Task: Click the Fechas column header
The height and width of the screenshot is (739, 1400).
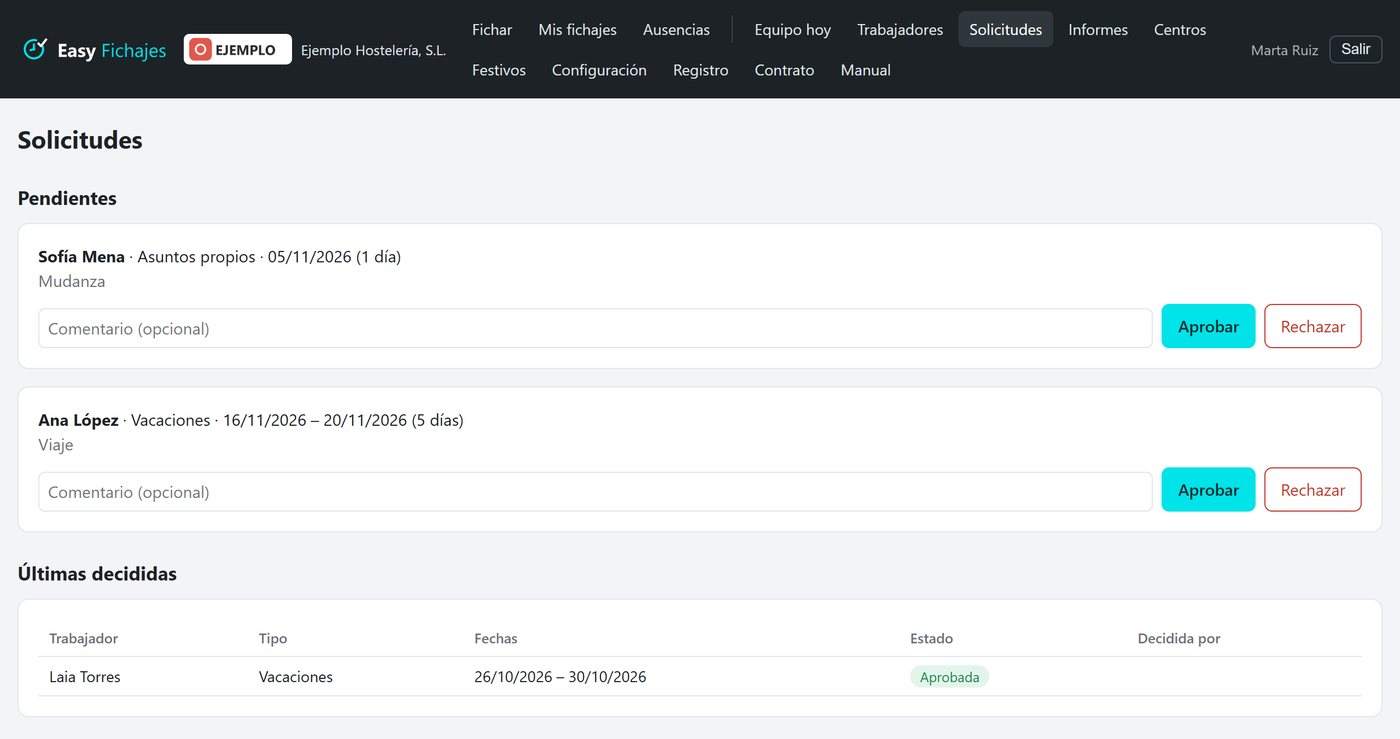Action: click(x=496, y=638)
